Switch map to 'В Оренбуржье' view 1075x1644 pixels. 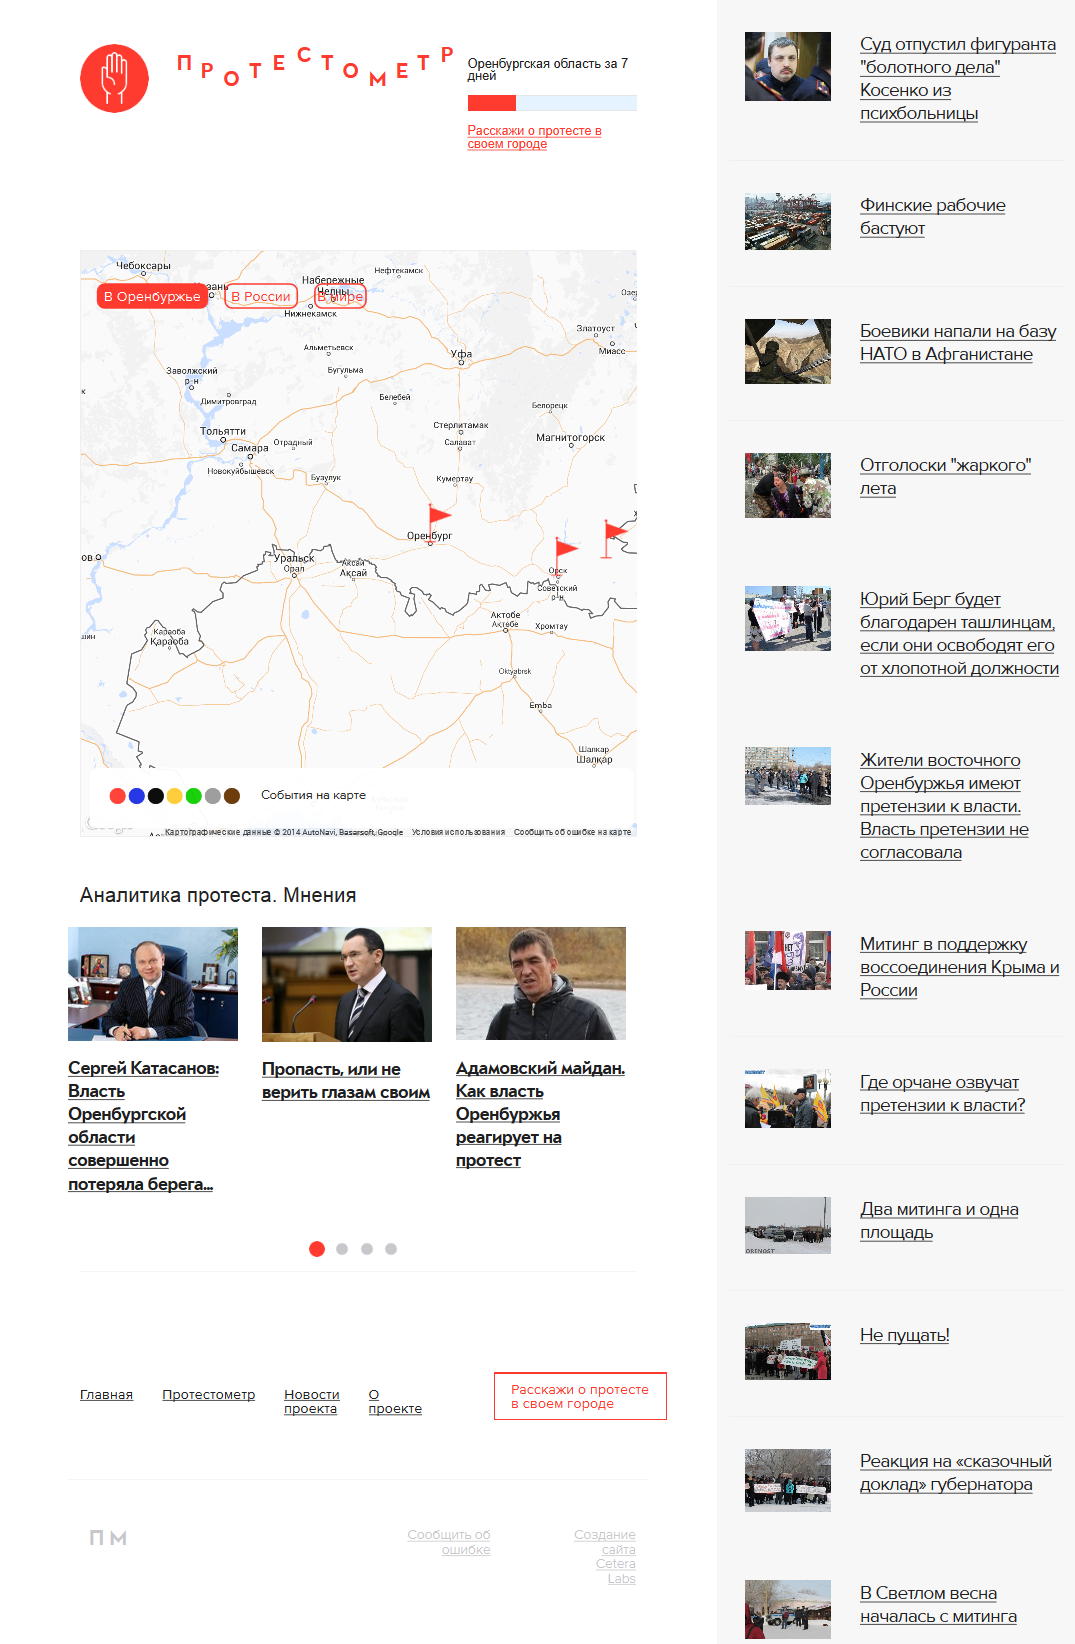pos(152,297)
